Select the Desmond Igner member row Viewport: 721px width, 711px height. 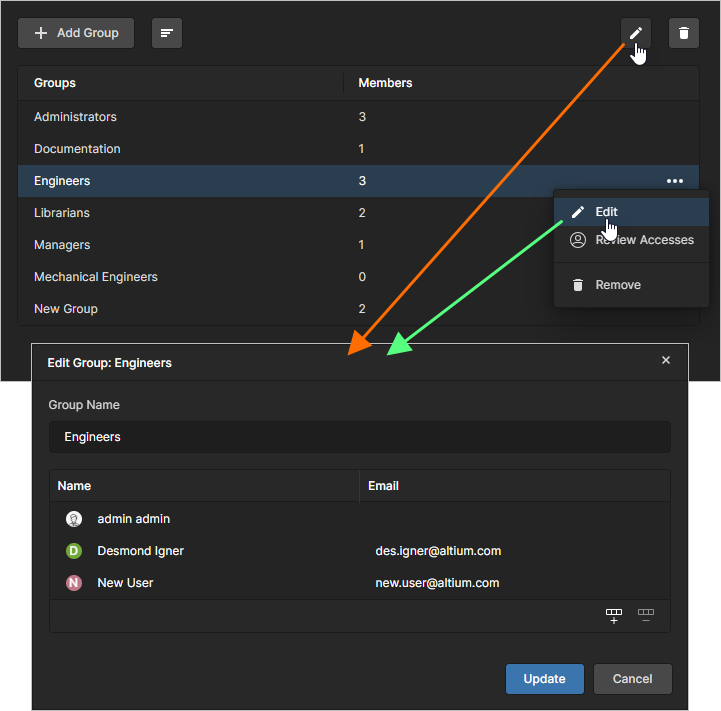tap(360, 551)
